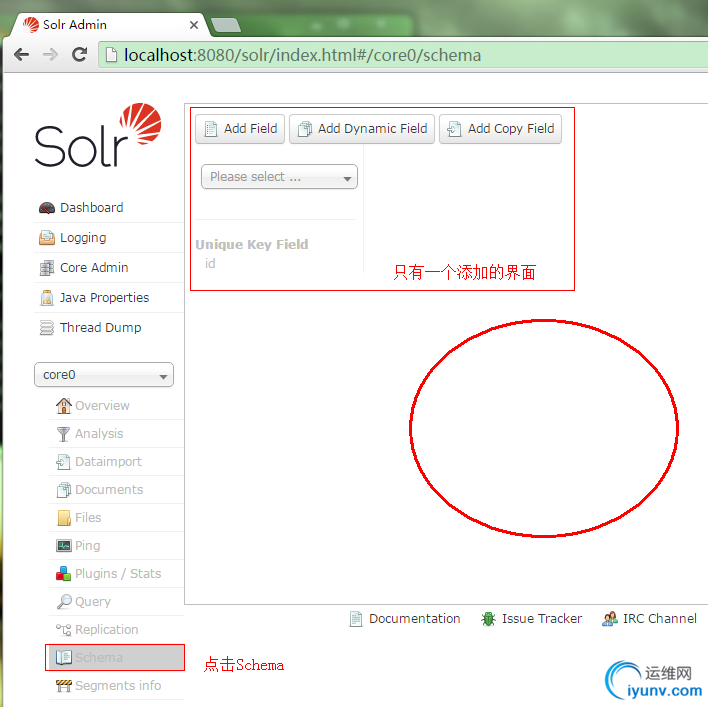Click the Issue Tracker bug icon
The image size is (708, 707).
tap(488, 619)
